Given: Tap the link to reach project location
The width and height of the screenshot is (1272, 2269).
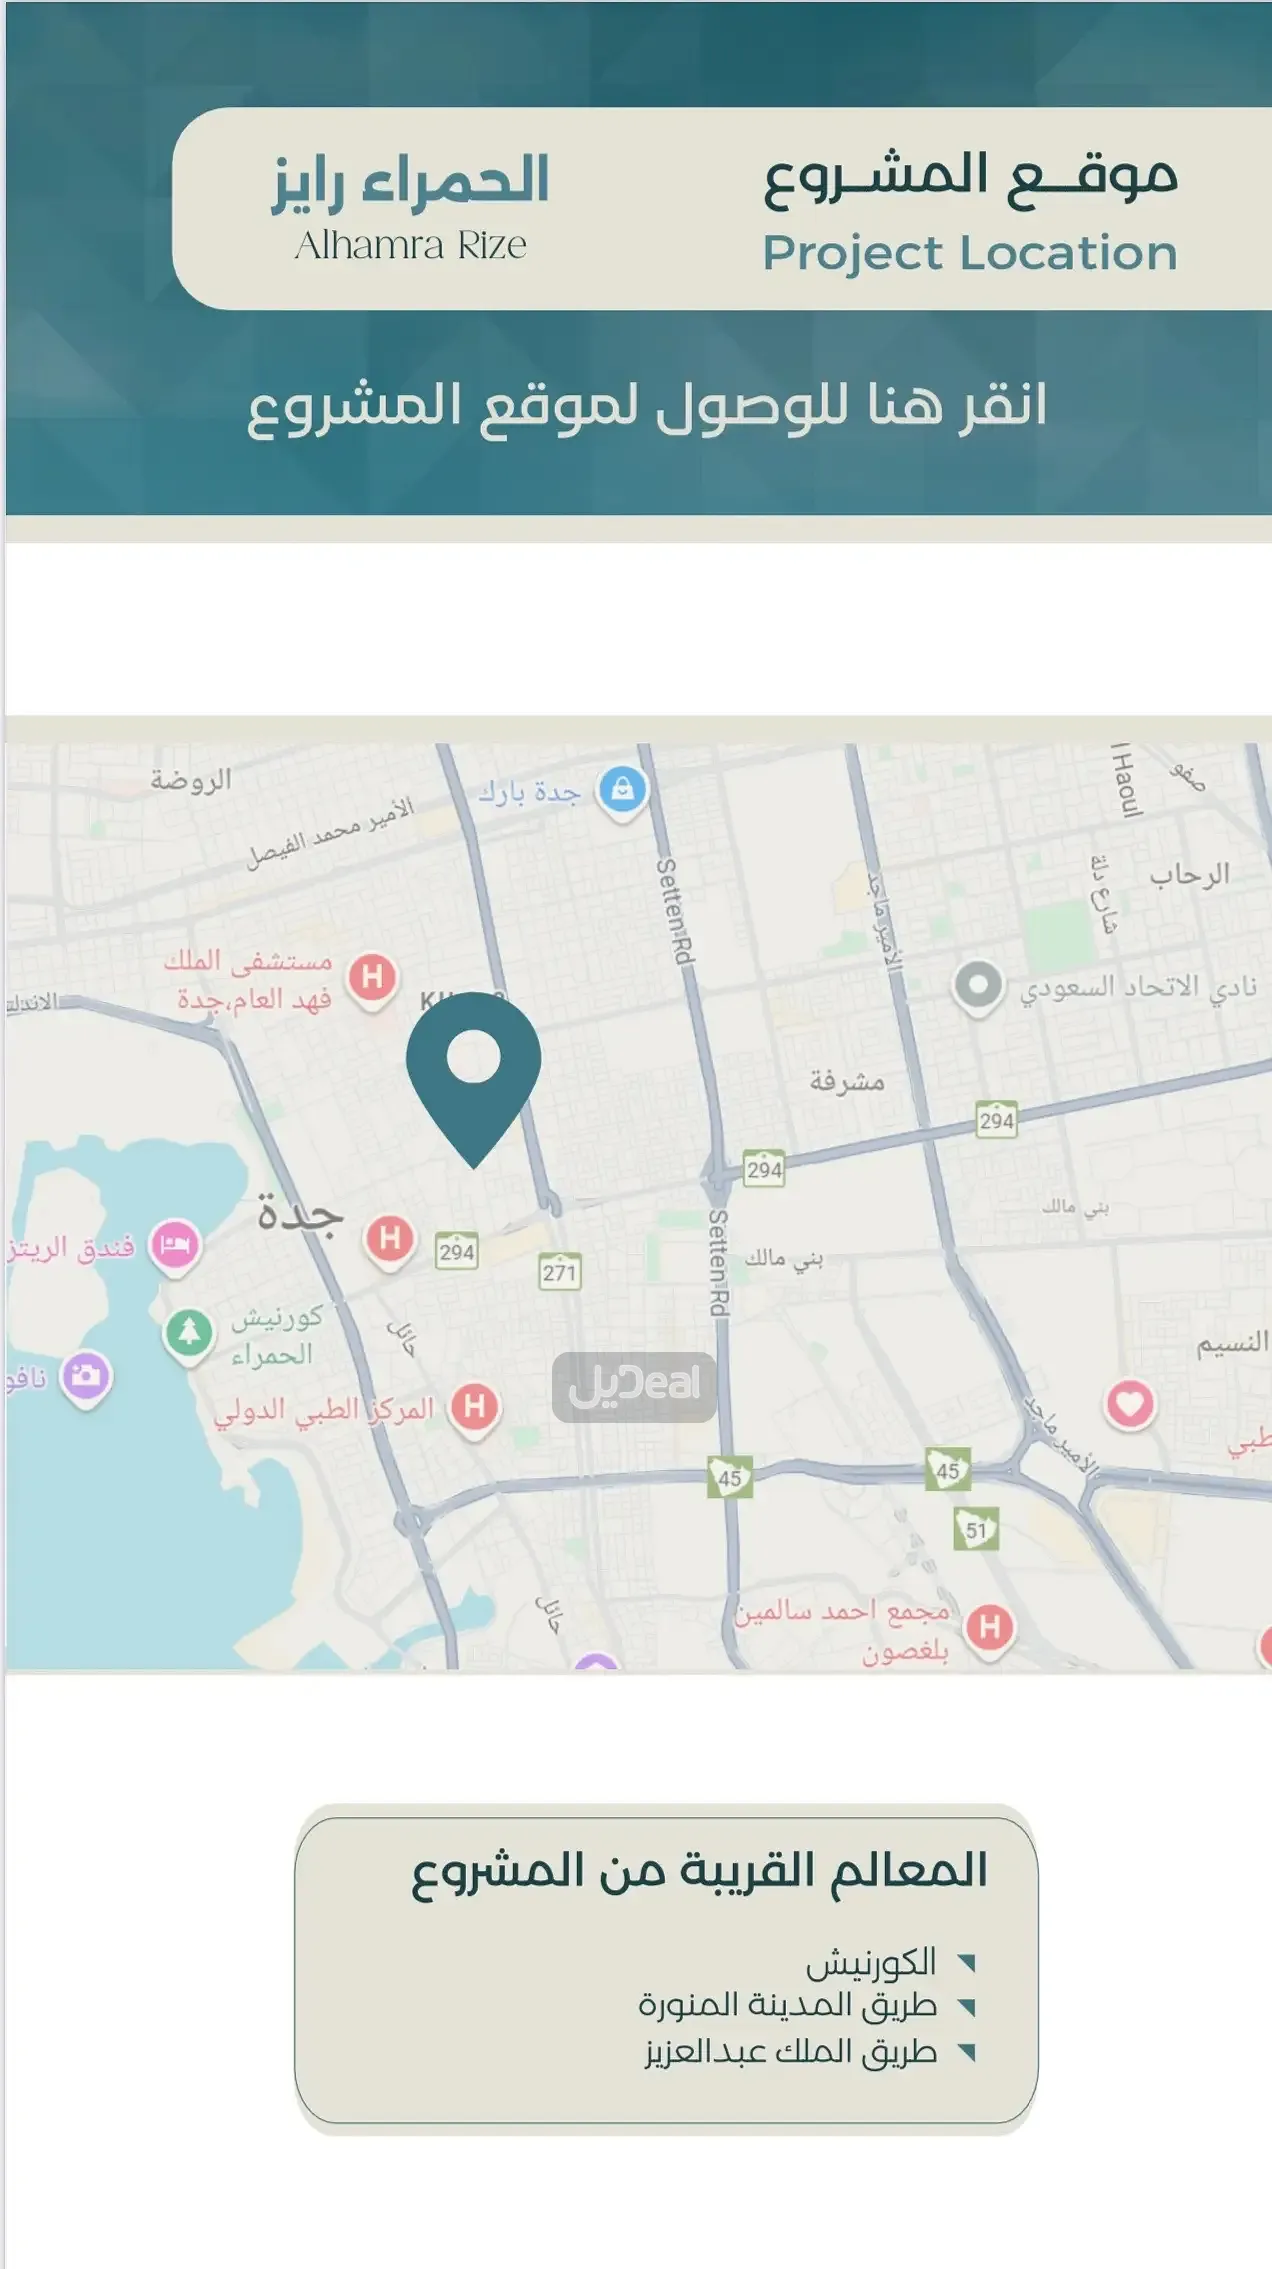Looking at the screenshot, I should [646, 407].
